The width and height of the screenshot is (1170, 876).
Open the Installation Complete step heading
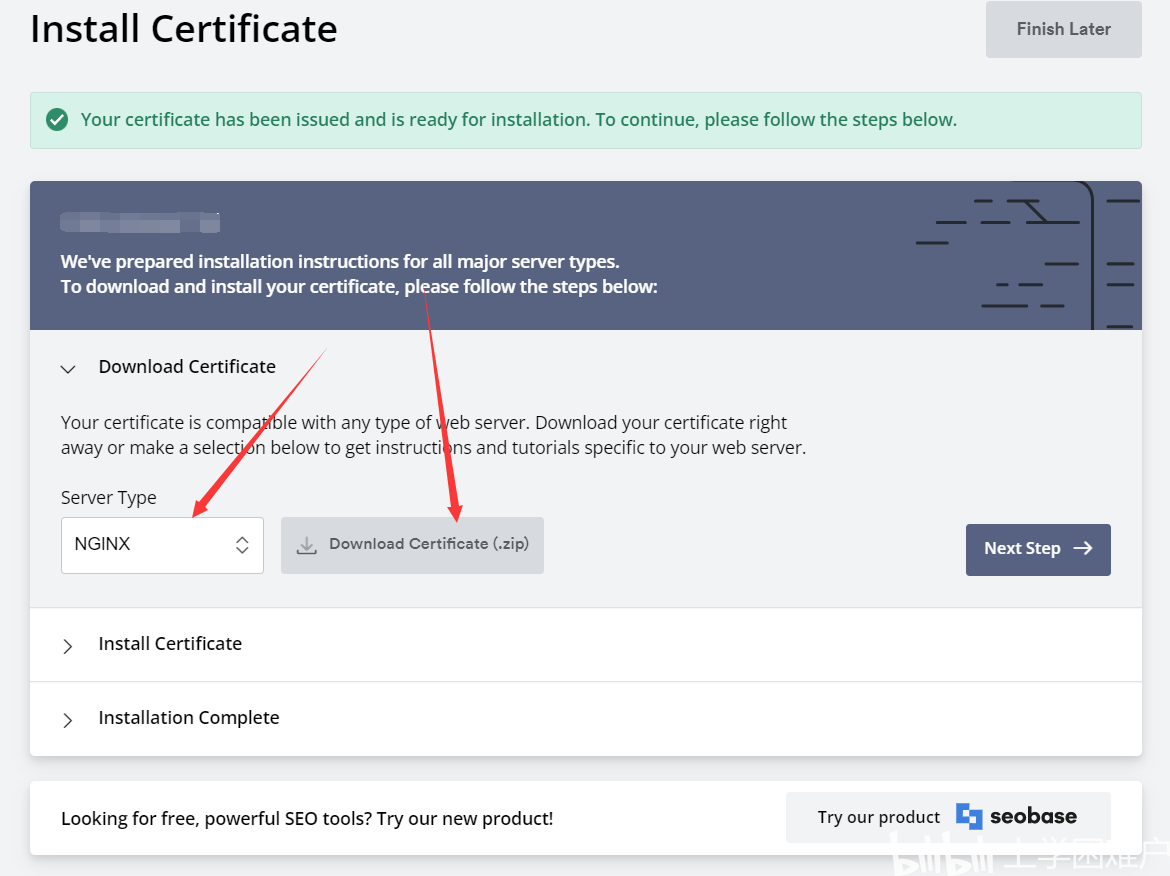[x=189, y=718]
